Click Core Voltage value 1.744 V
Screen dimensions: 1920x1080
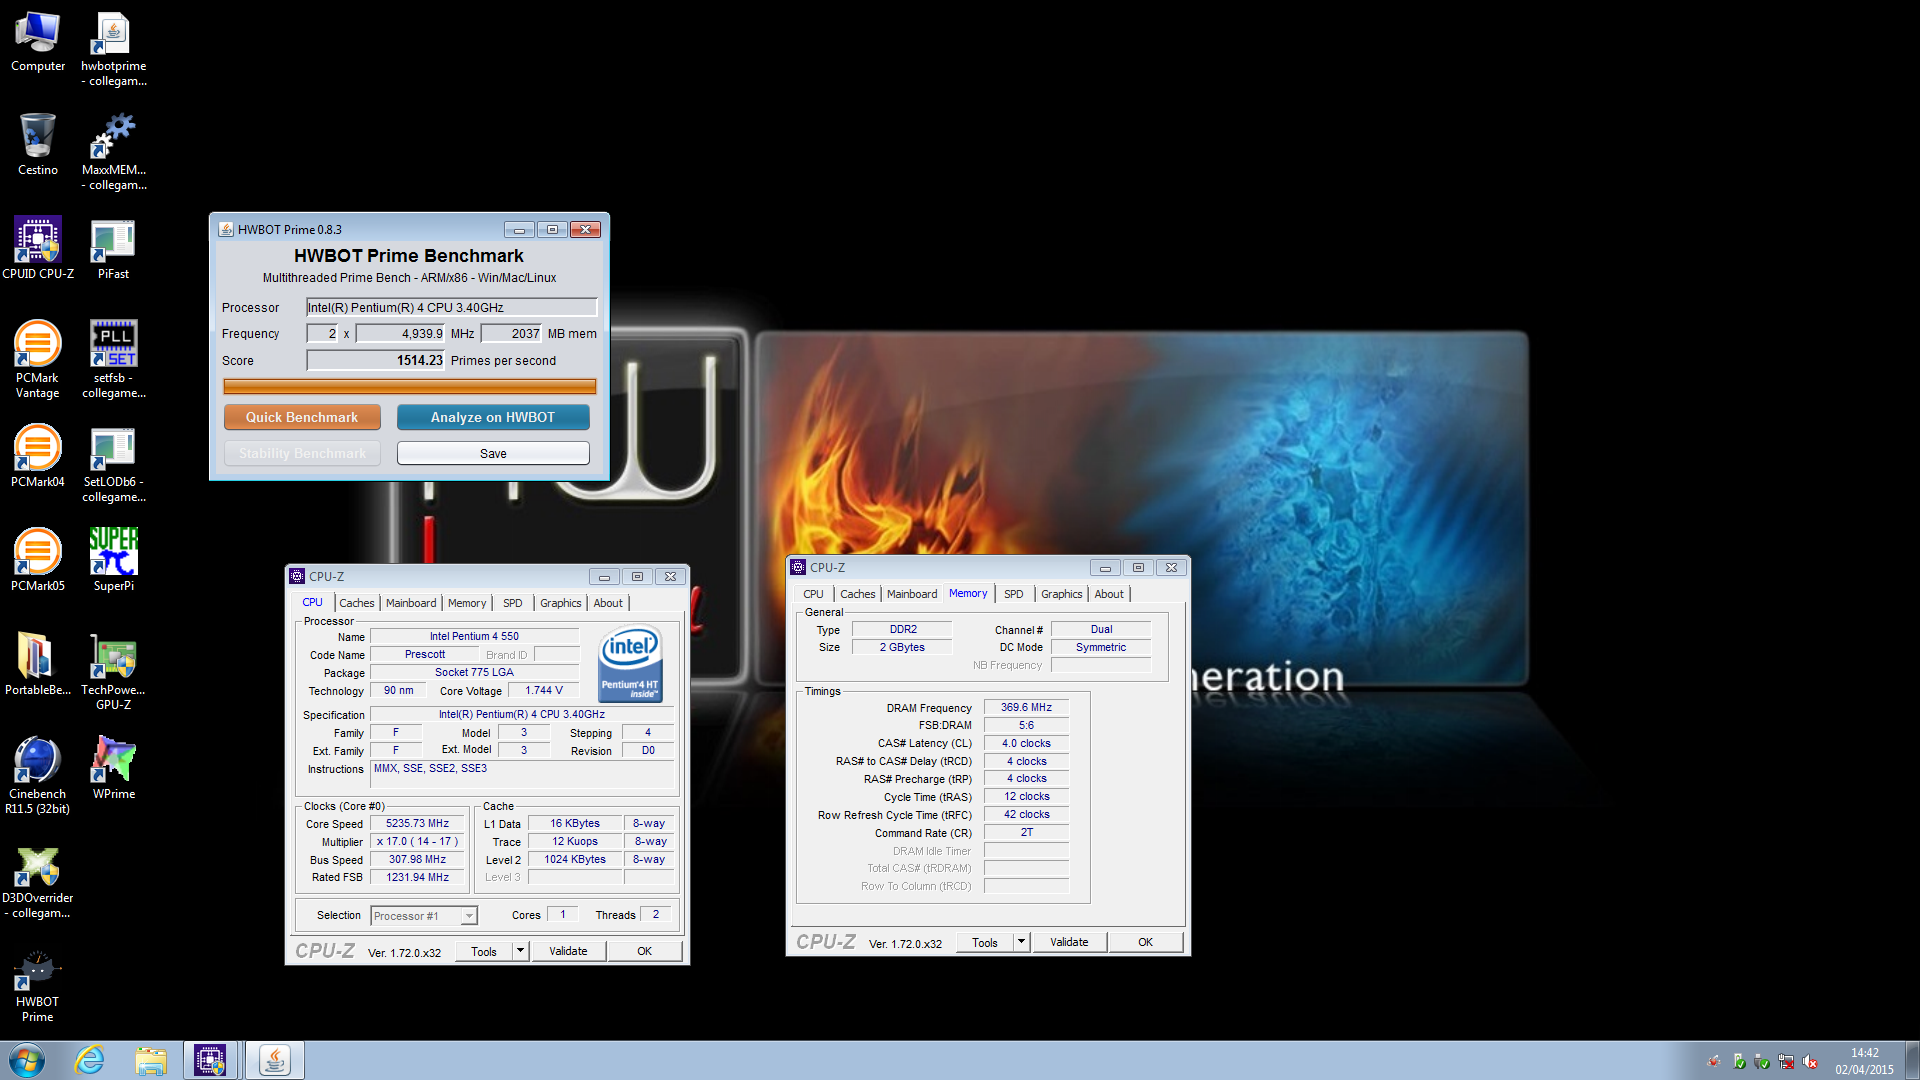click(544, 690)
